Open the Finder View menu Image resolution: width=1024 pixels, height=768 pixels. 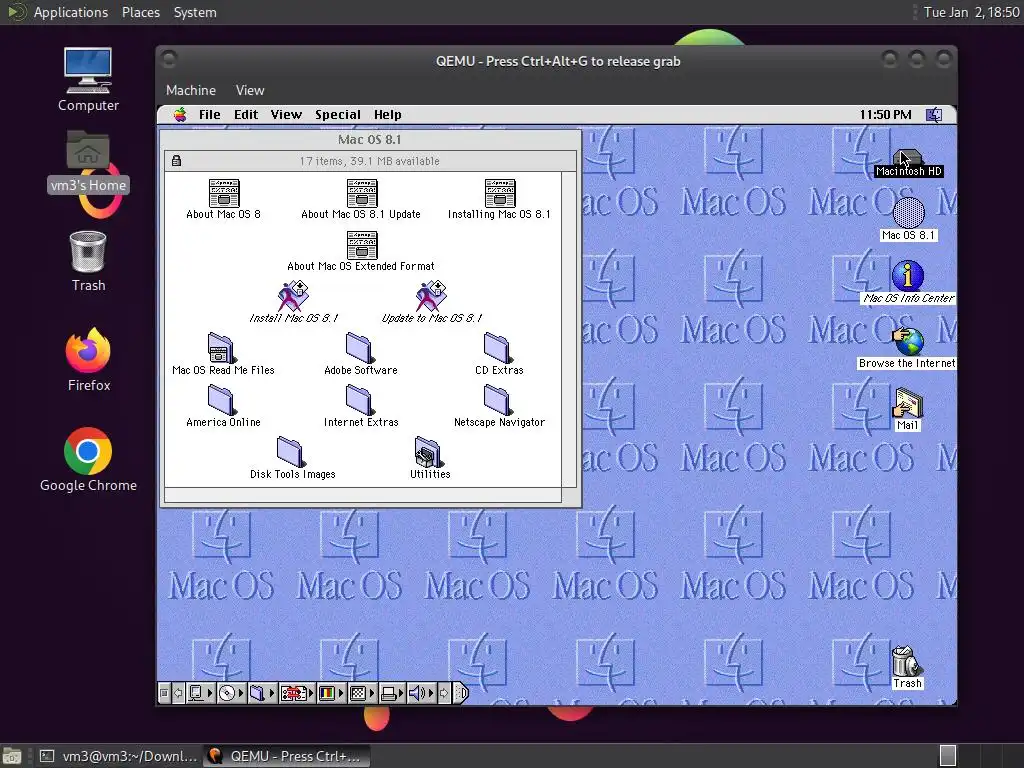(x=286, y=115)
